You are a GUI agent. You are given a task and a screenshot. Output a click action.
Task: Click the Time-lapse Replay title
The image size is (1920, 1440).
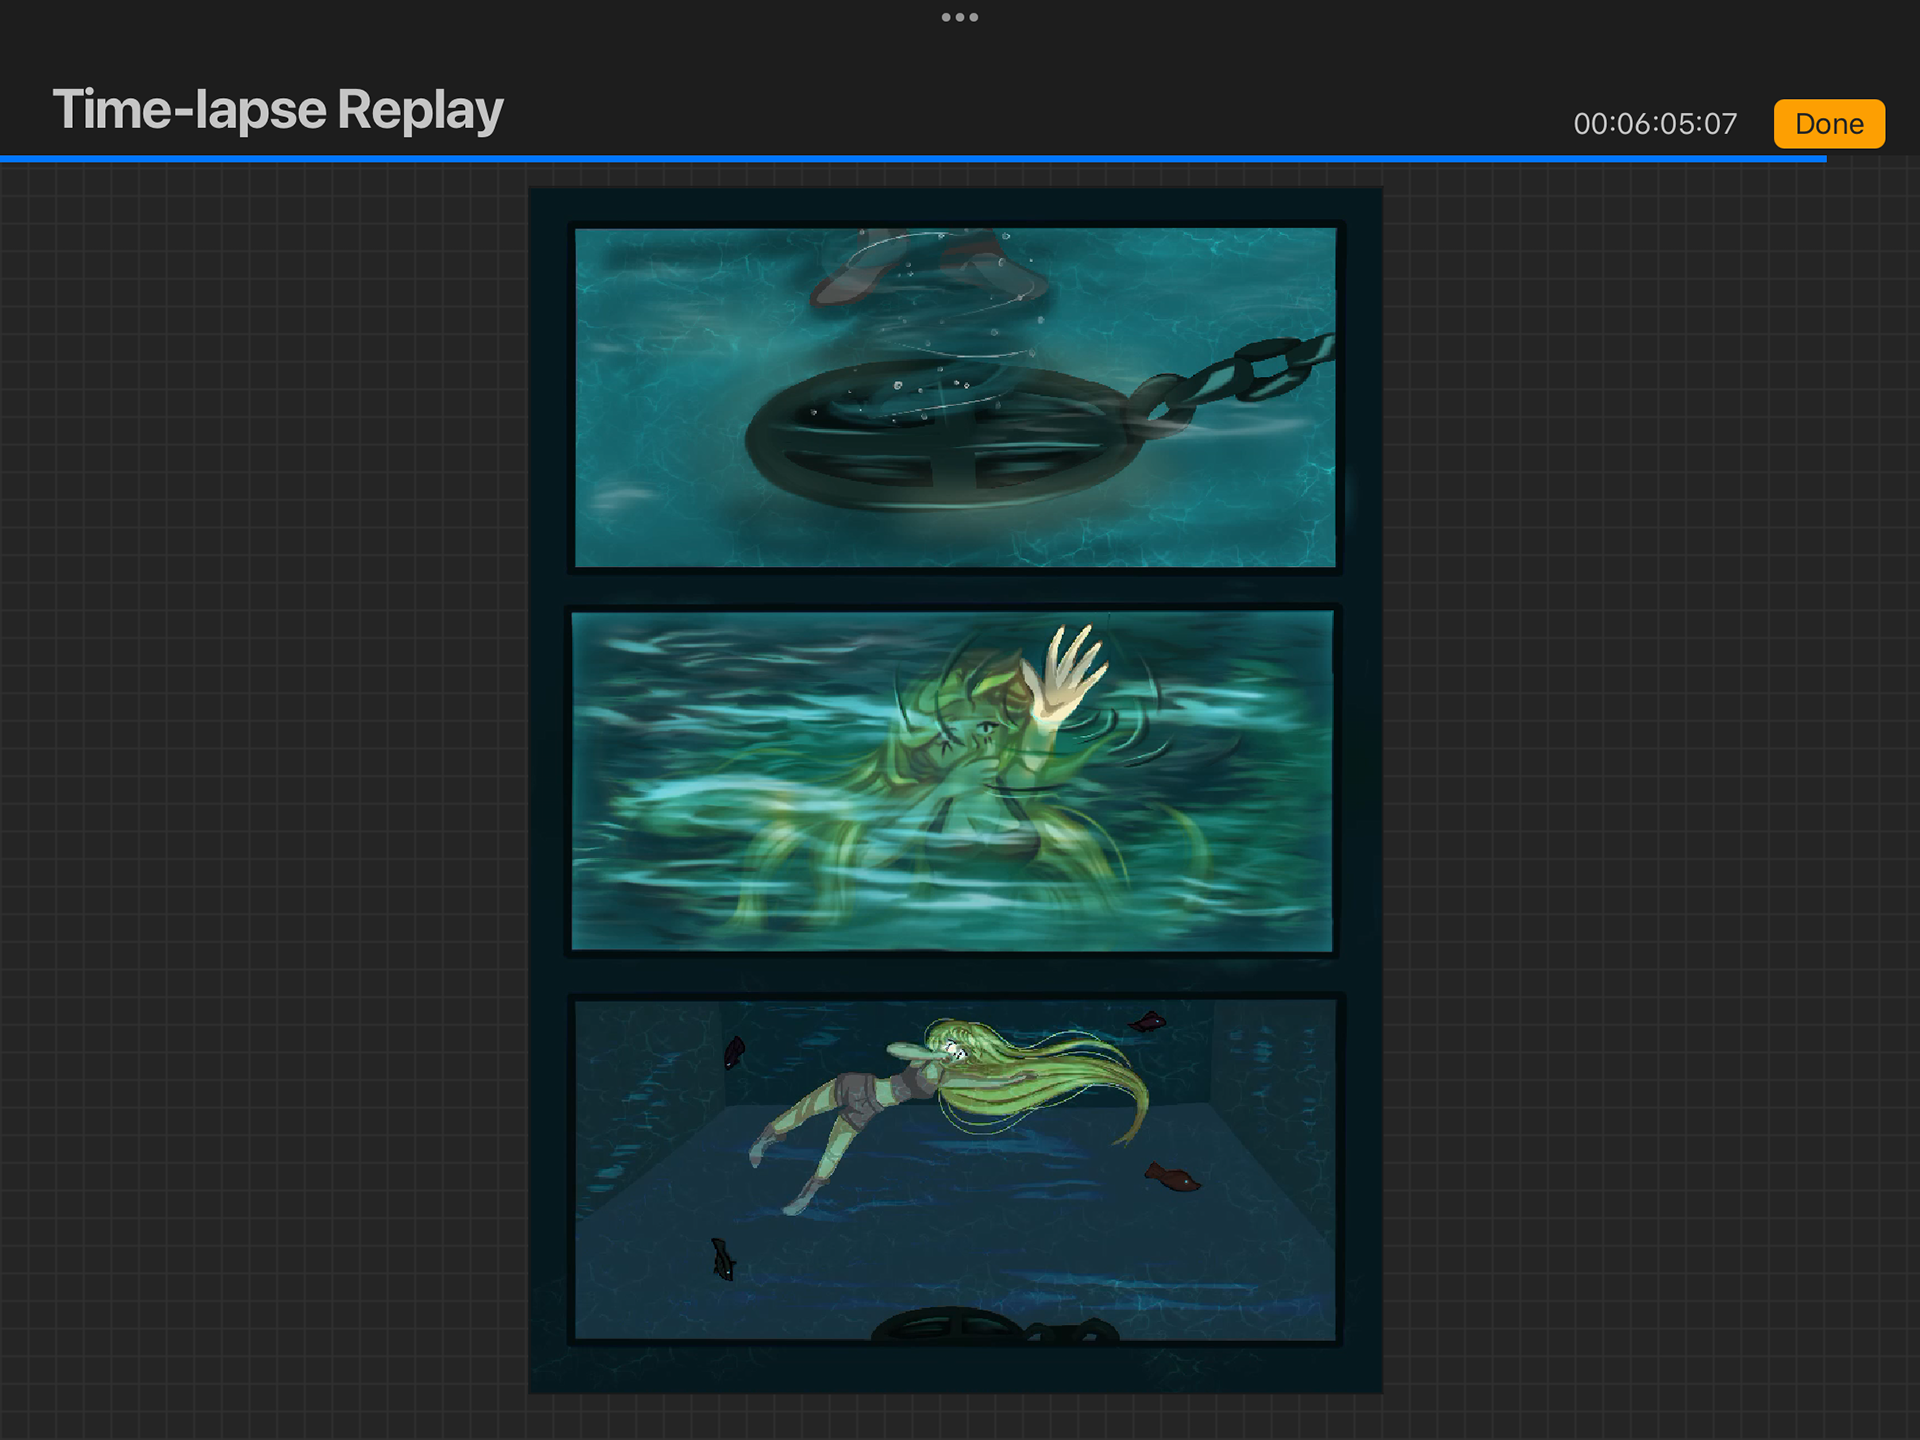tap(278, 110)
